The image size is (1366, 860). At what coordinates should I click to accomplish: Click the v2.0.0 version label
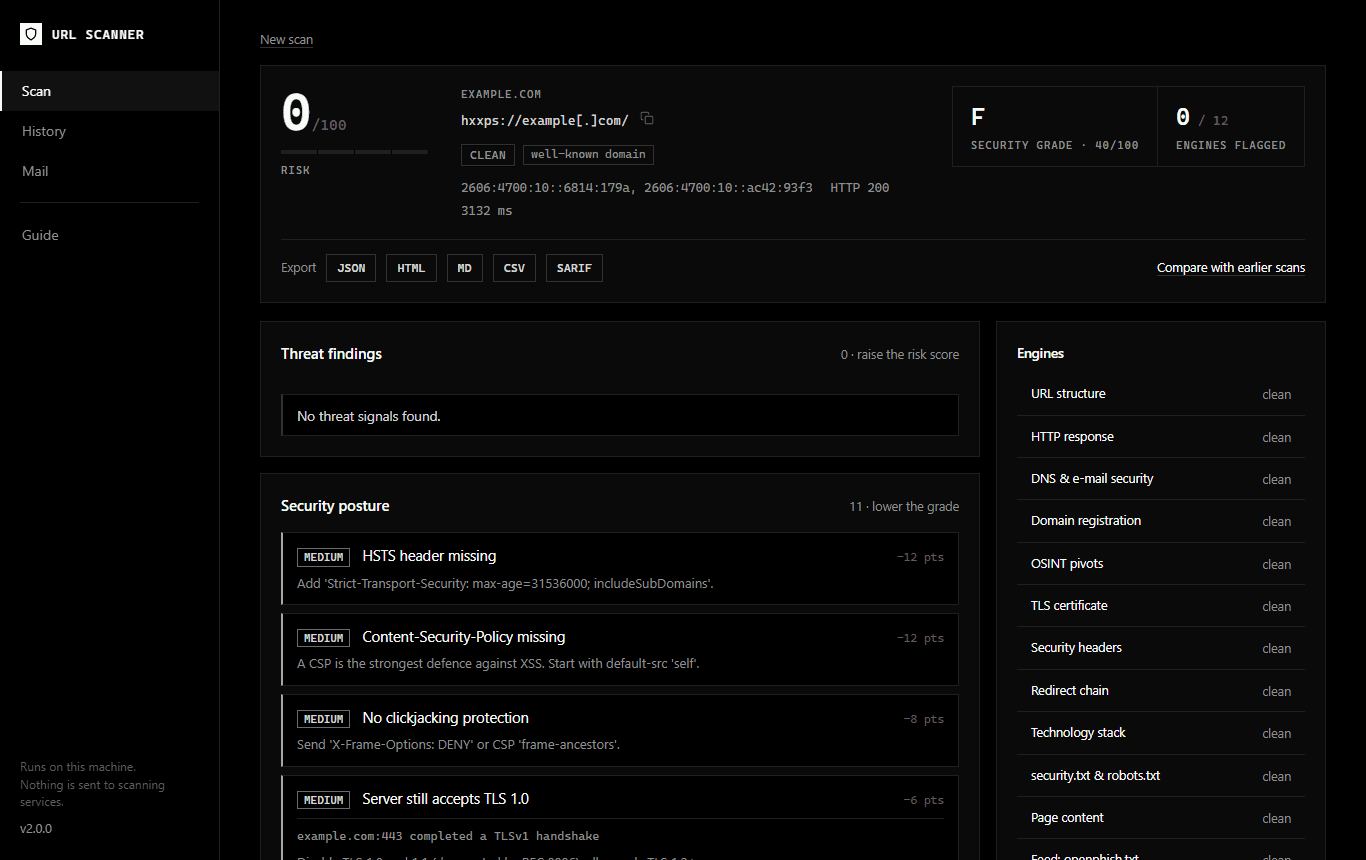click(x=36, y=829)
